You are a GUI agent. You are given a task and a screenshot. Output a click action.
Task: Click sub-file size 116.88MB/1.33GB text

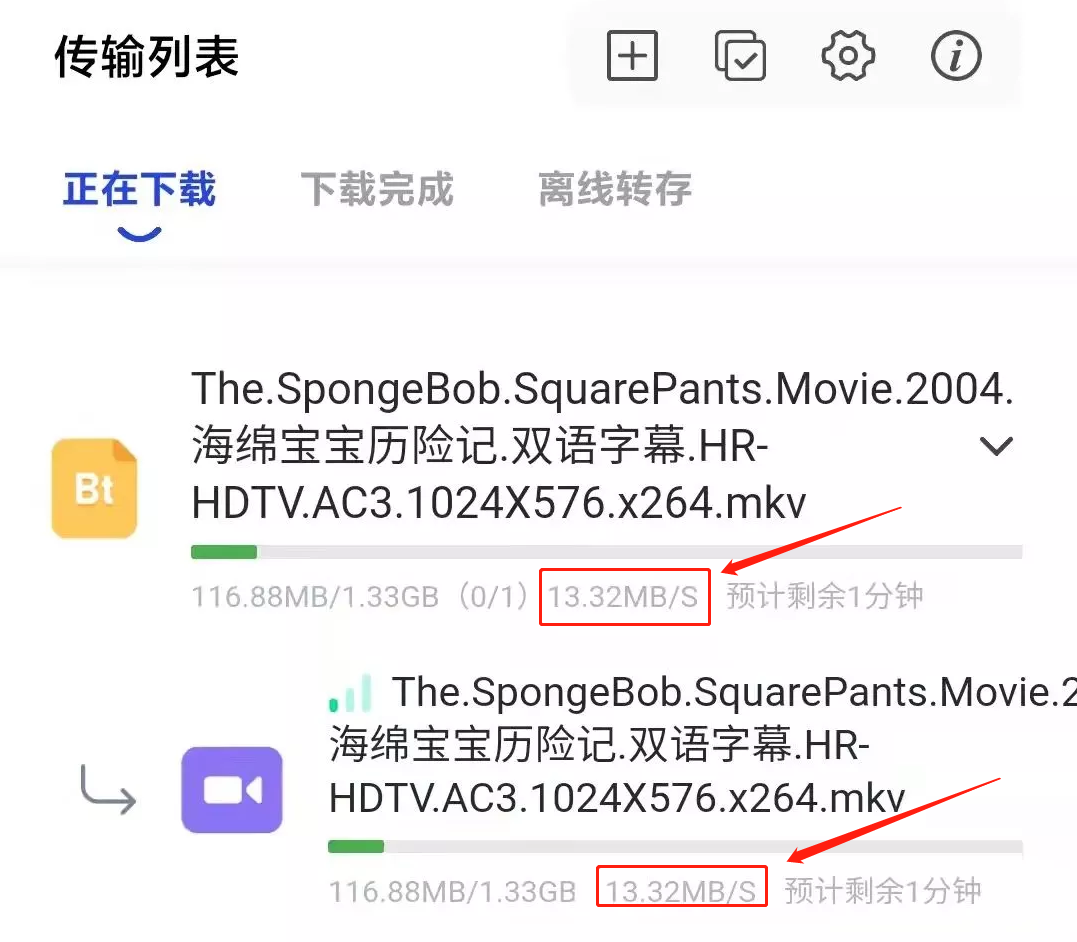pyautogui.click(x=452, y=892)
